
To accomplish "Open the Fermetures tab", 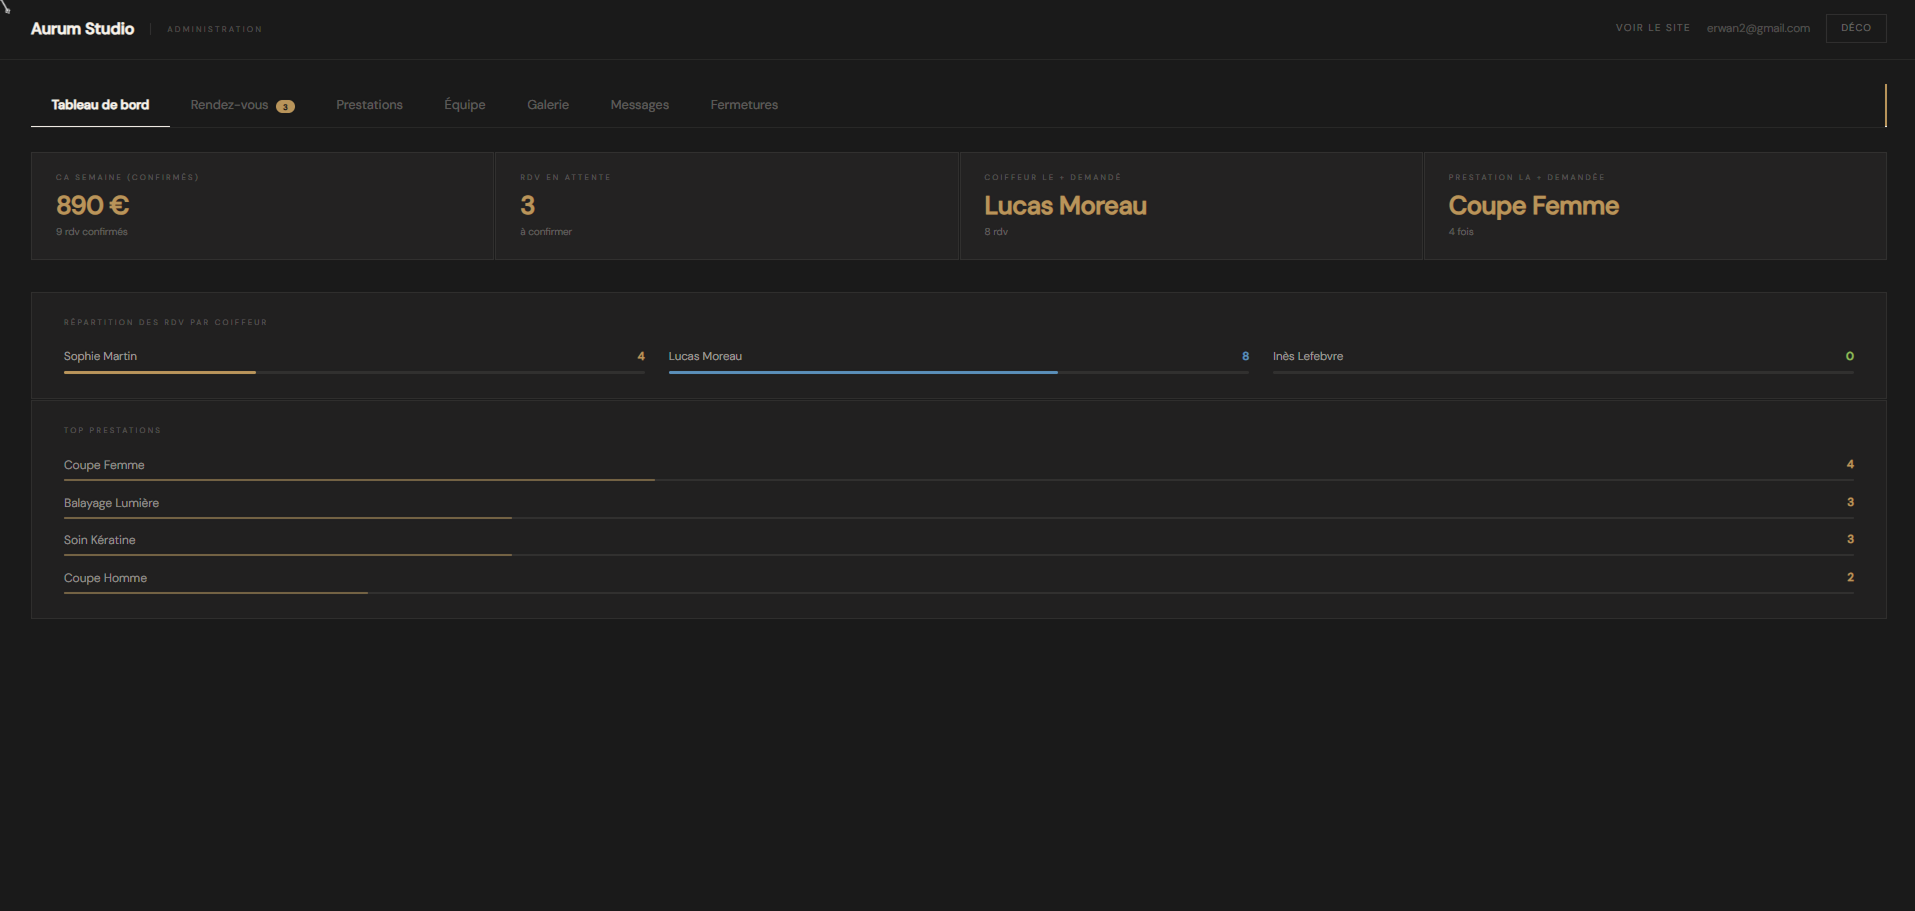I will 744,105.
